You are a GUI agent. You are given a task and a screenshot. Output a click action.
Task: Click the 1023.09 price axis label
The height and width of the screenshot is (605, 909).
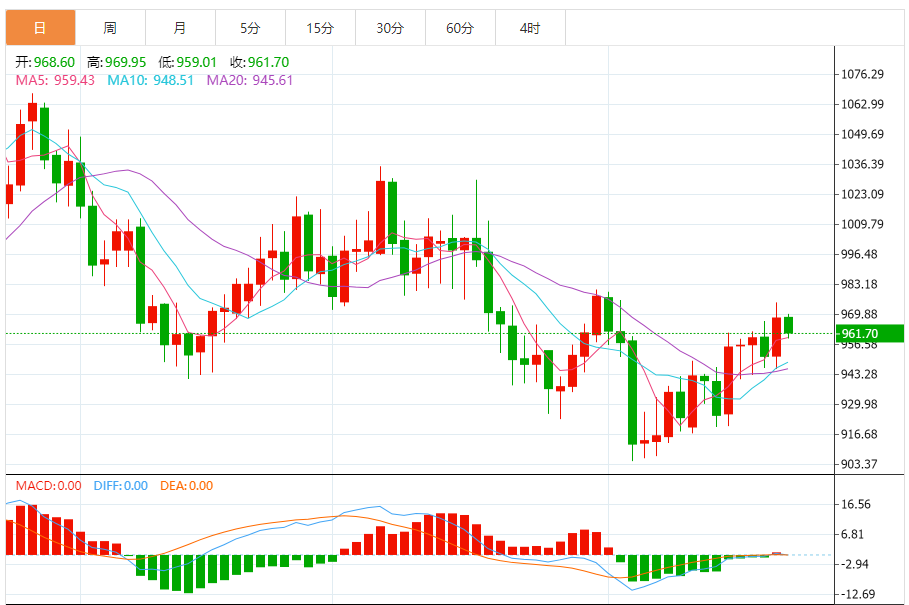[862, 194]
